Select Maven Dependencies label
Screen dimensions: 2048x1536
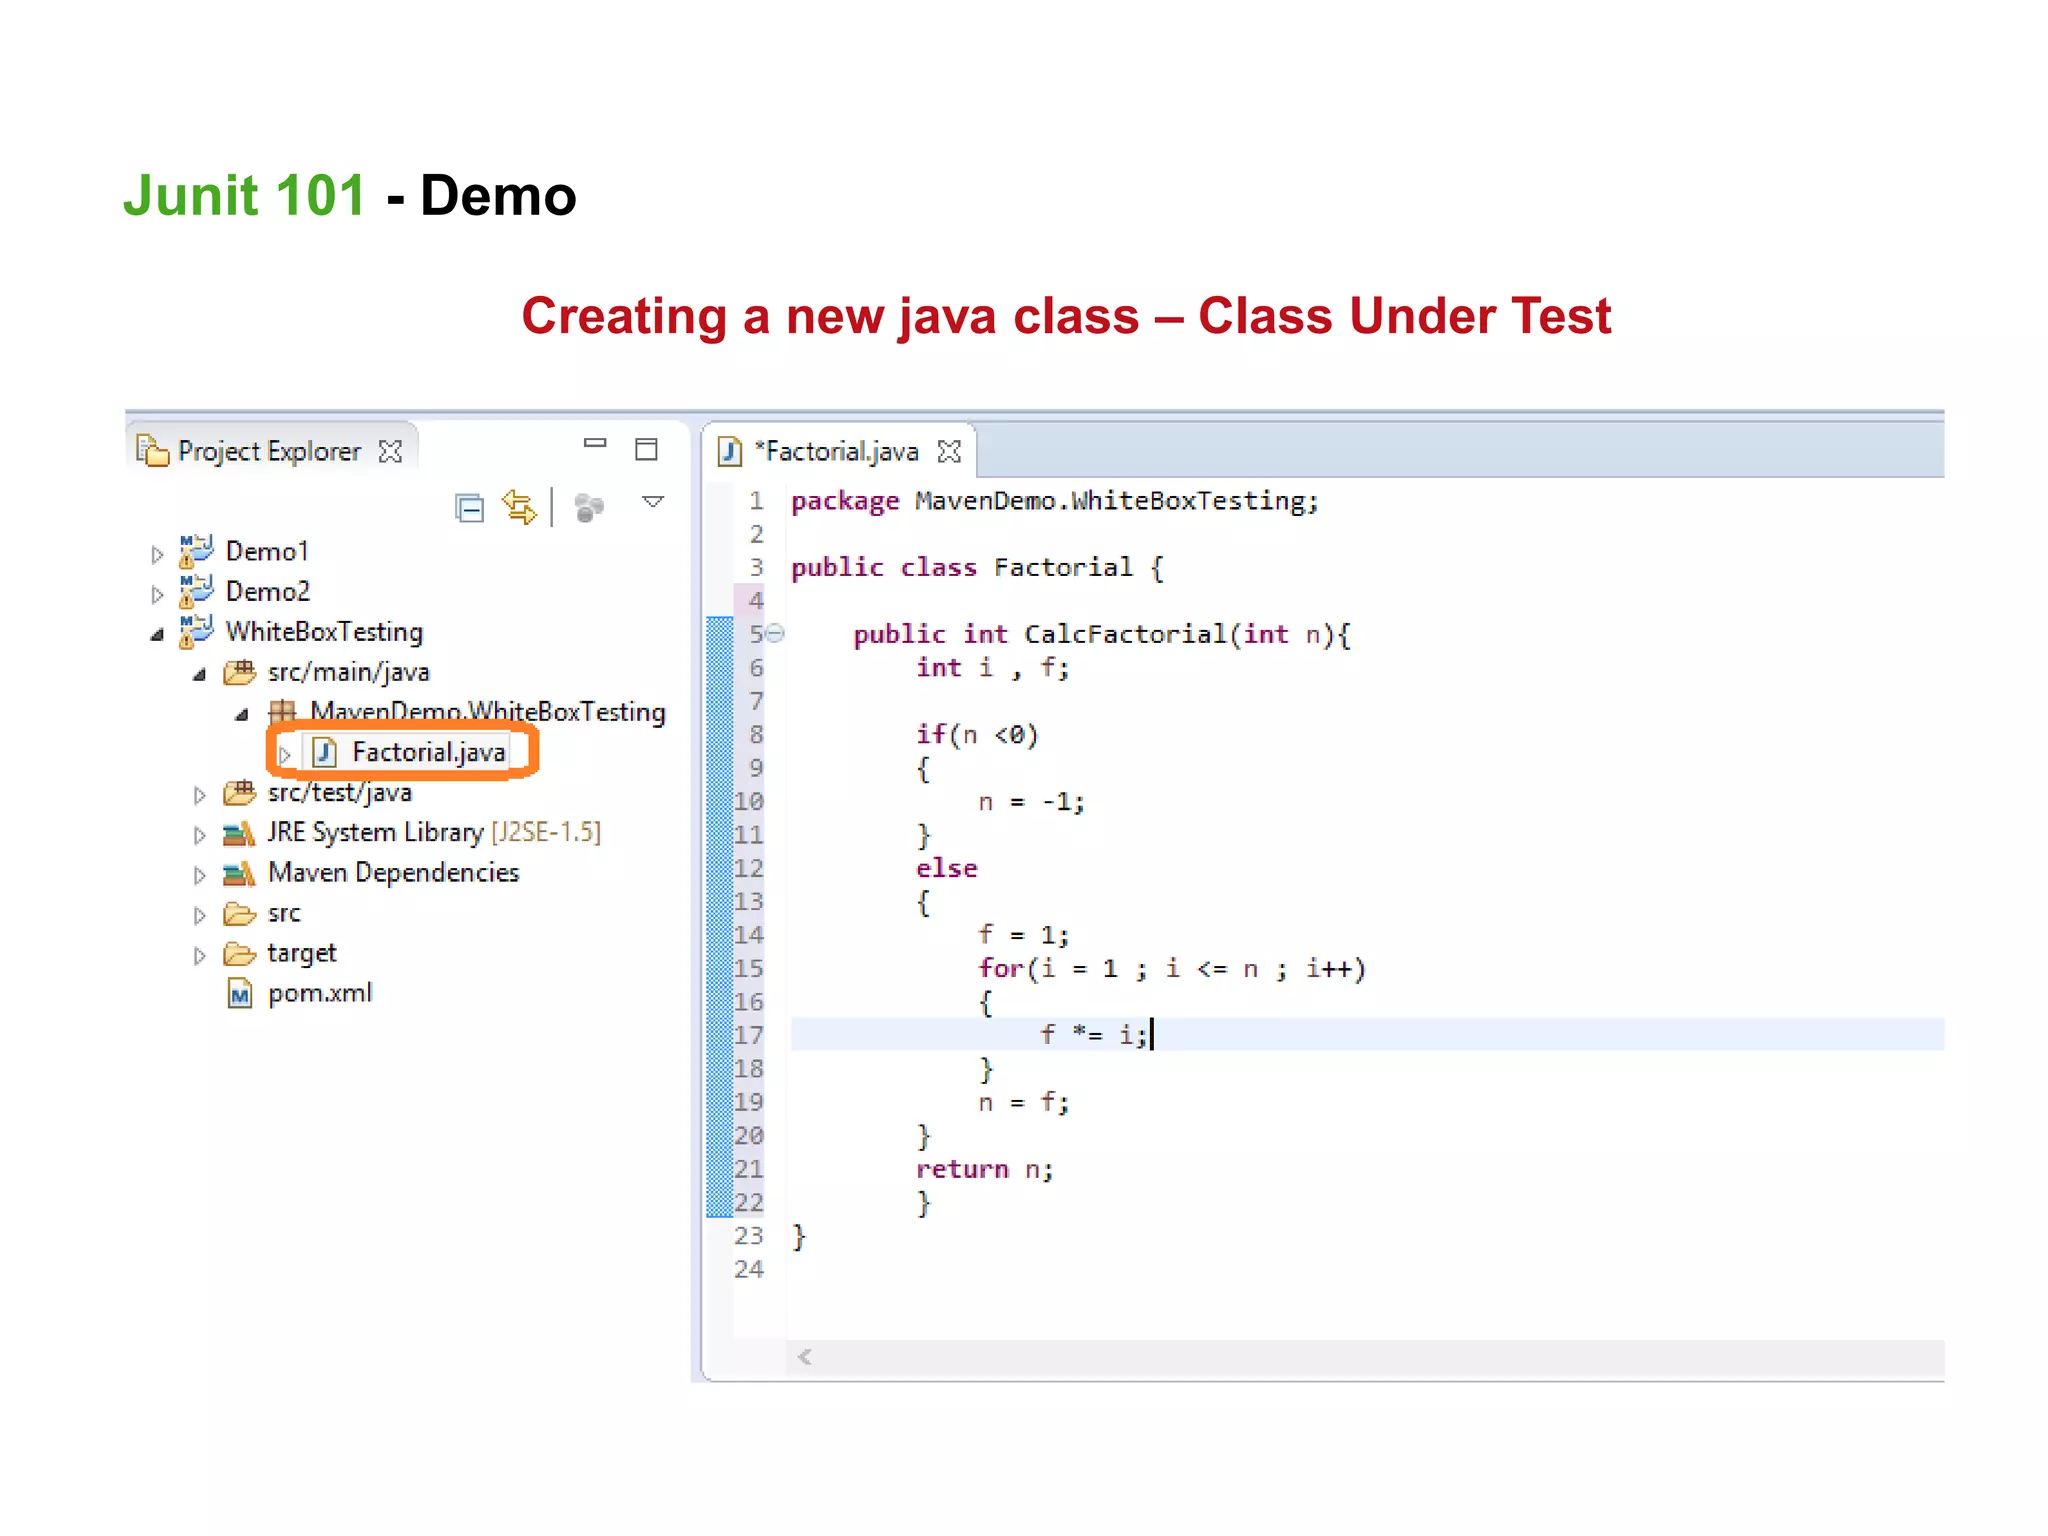pyautogui.click(x=394, y=873)
